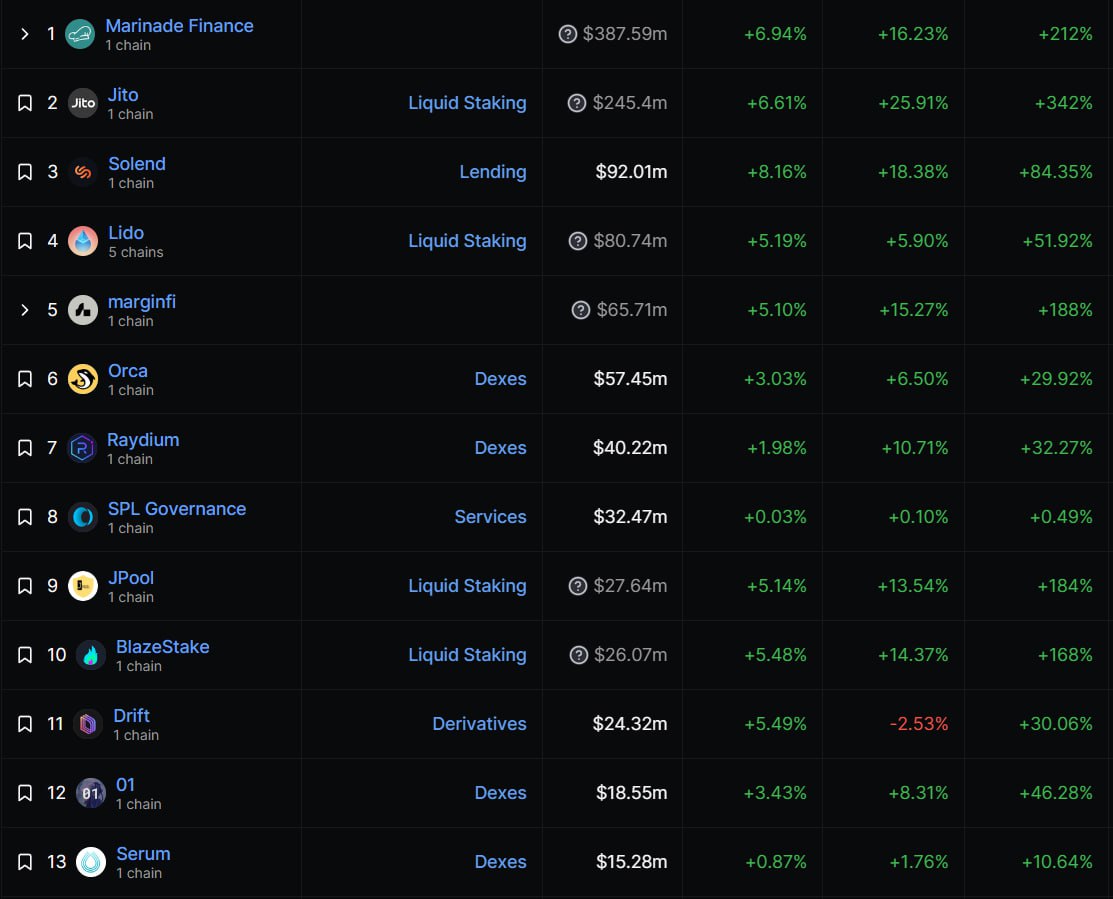This screenshot has width=1113, height=899.
Task: Open the Marinade Finance protocol page
Action: coord(180,26)
